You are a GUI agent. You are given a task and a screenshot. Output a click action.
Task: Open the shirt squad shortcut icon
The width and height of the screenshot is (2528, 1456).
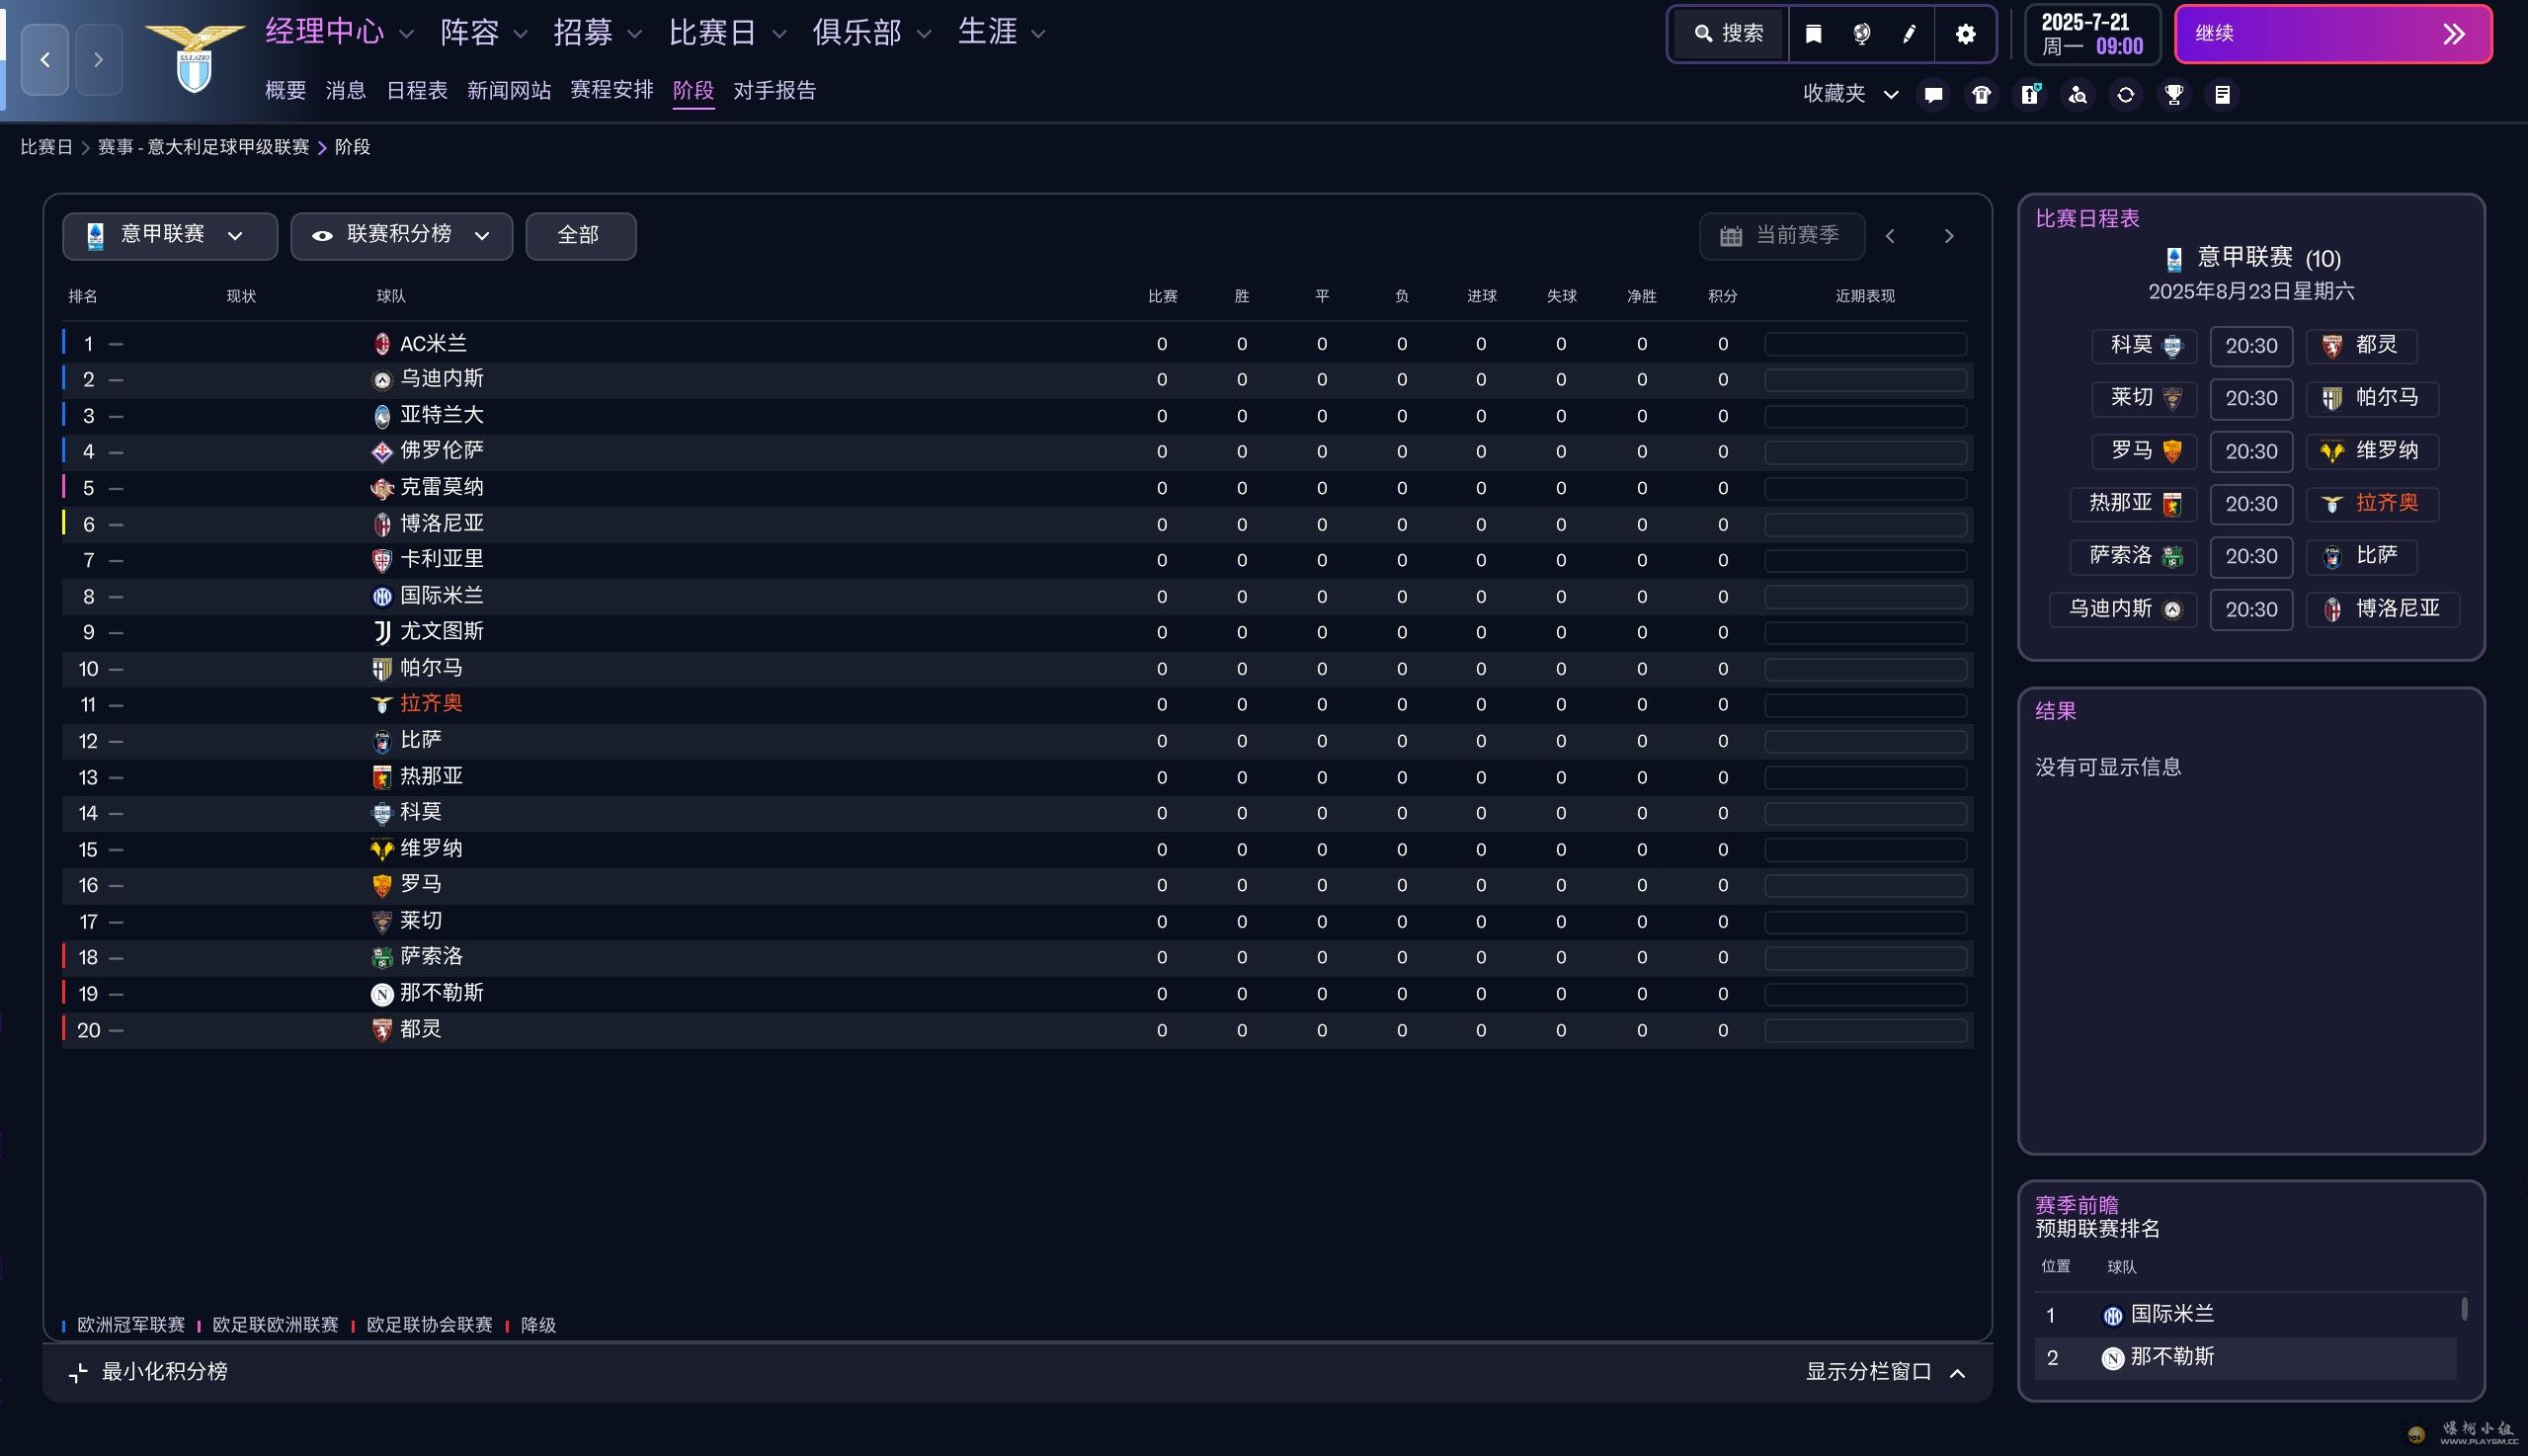point(1981,94)
